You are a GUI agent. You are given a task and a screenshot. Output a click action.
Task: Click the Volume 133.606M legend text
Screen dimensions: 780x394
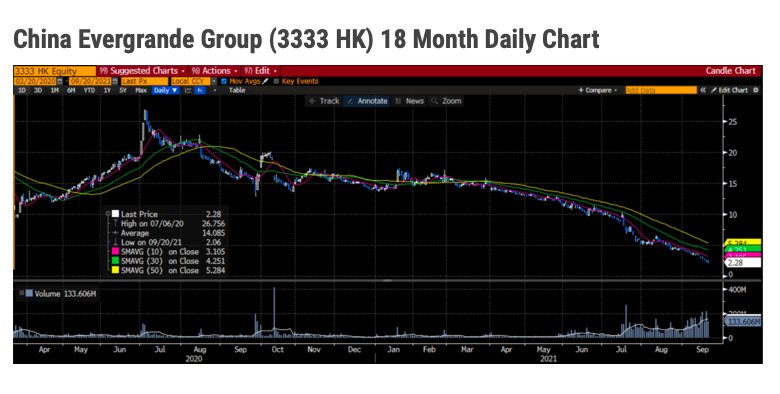click(x=65, y=294)
